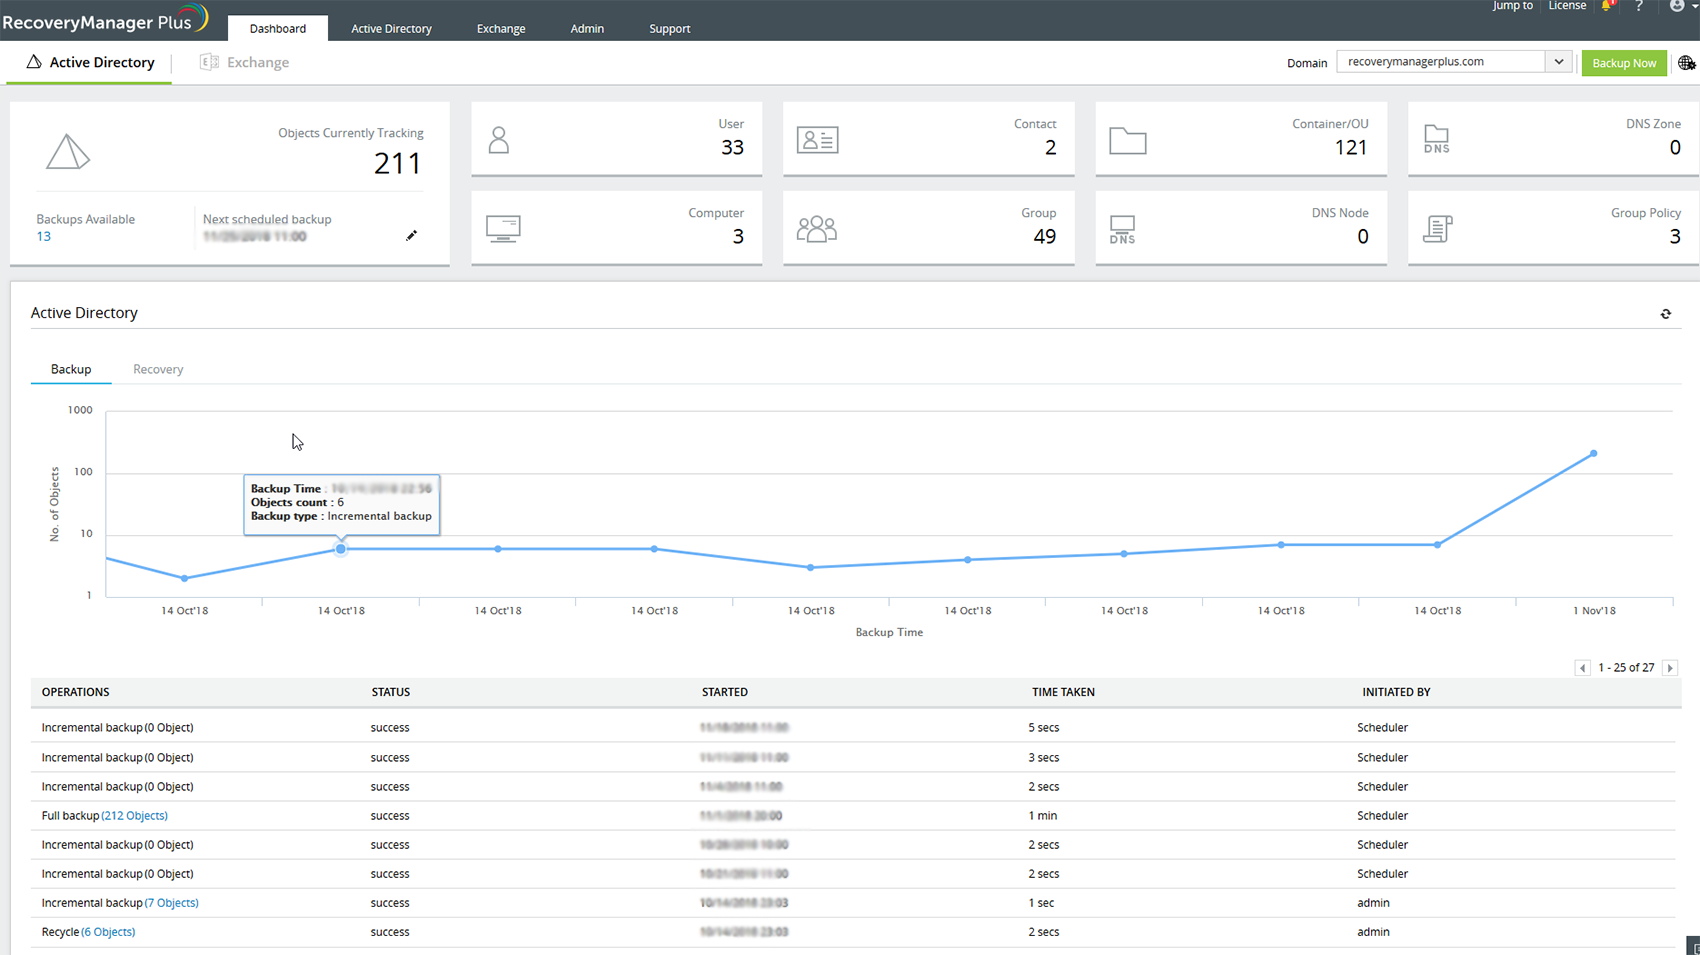Click the Exchange sub-tab icon
The height and width of the screenshot is (955, 1700).
(209, 62)
